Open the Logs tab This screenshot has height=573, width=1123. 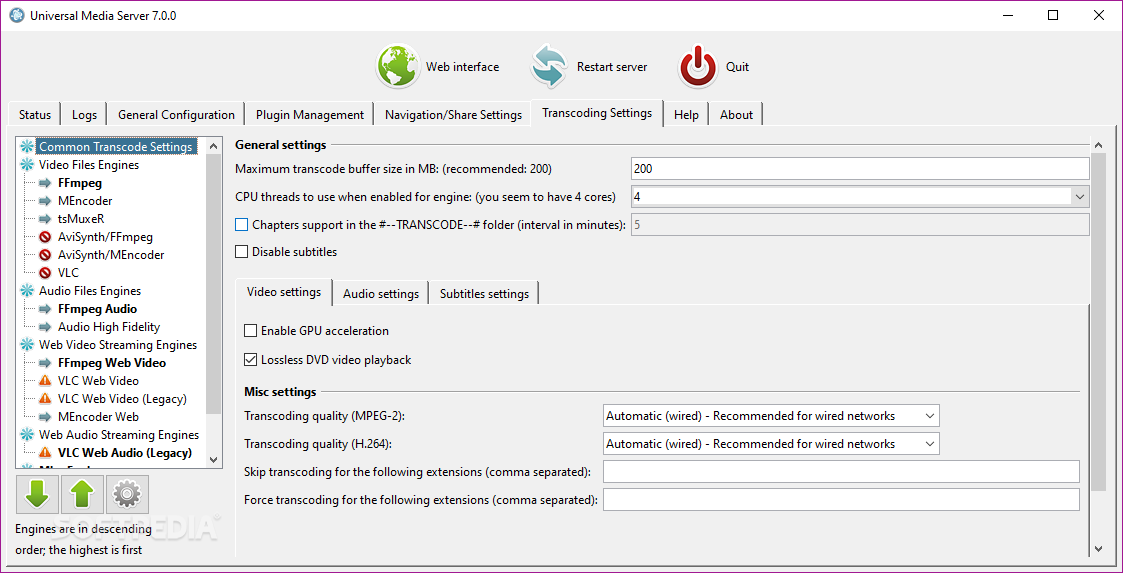pyautogui.click(x=85, y=115)
